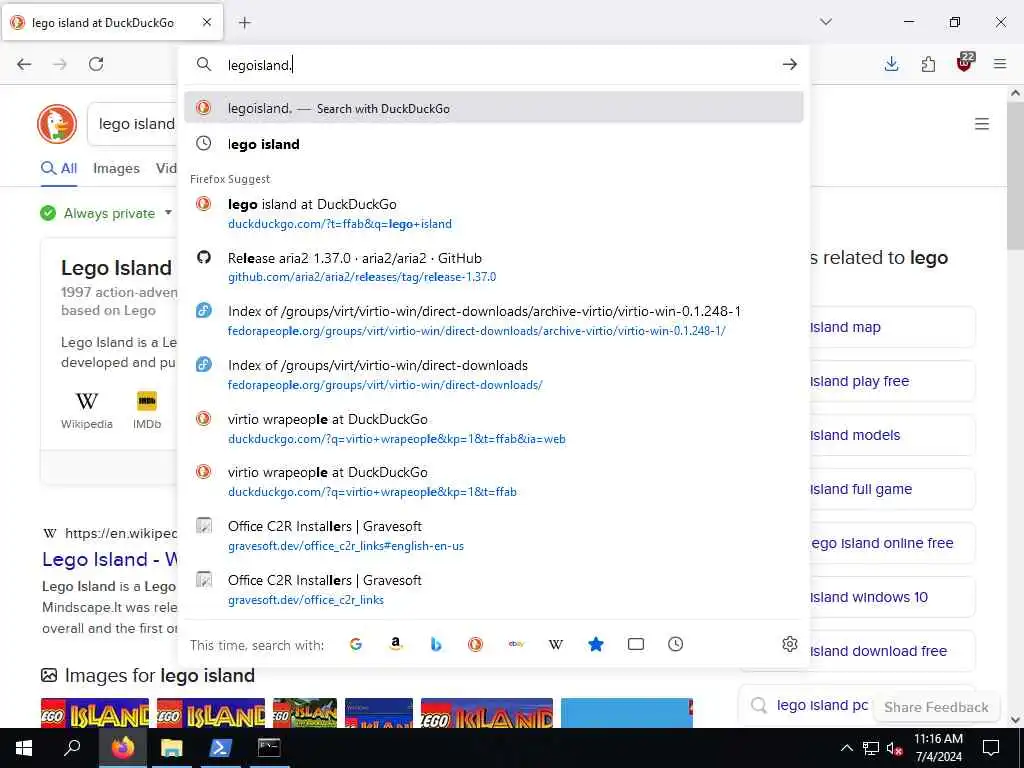
Task: Open Windows taskbar search
Action: 72,748
